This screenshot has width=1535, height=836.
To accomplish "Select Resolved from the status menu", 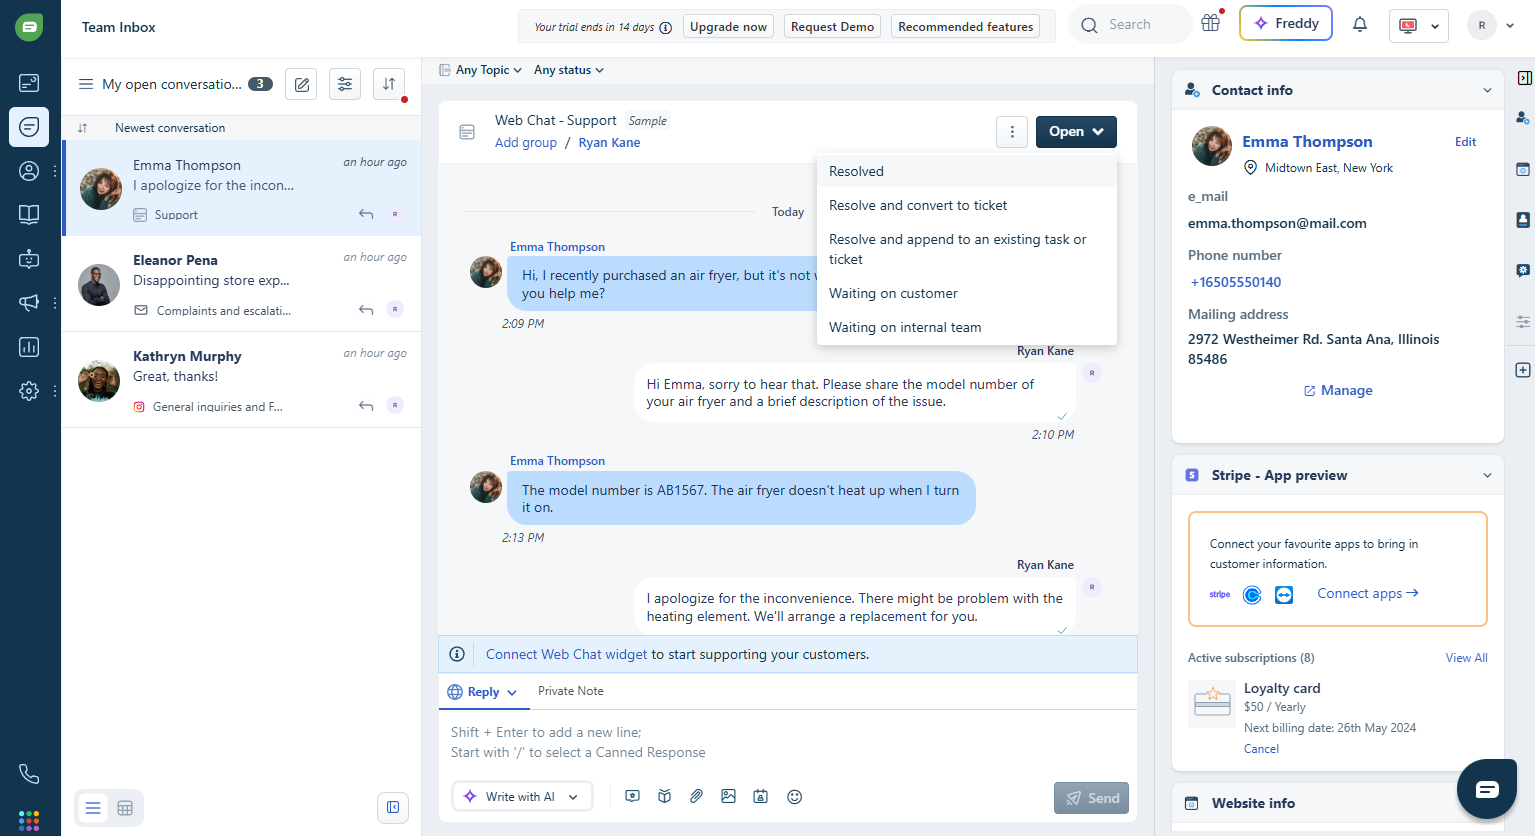I will pyautogui.click(x=856, y=171).
